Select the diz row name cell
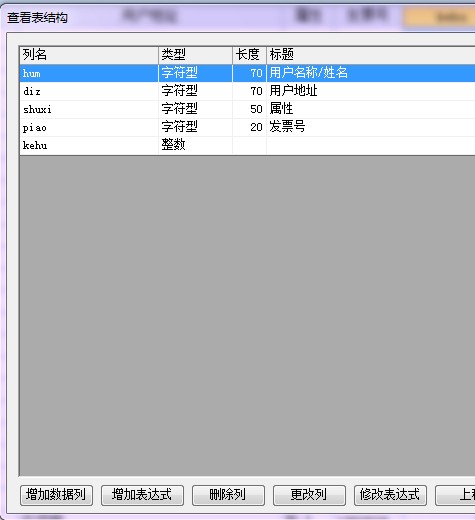Viewport: 475px width, 520px height. click(x=89, y=91)
